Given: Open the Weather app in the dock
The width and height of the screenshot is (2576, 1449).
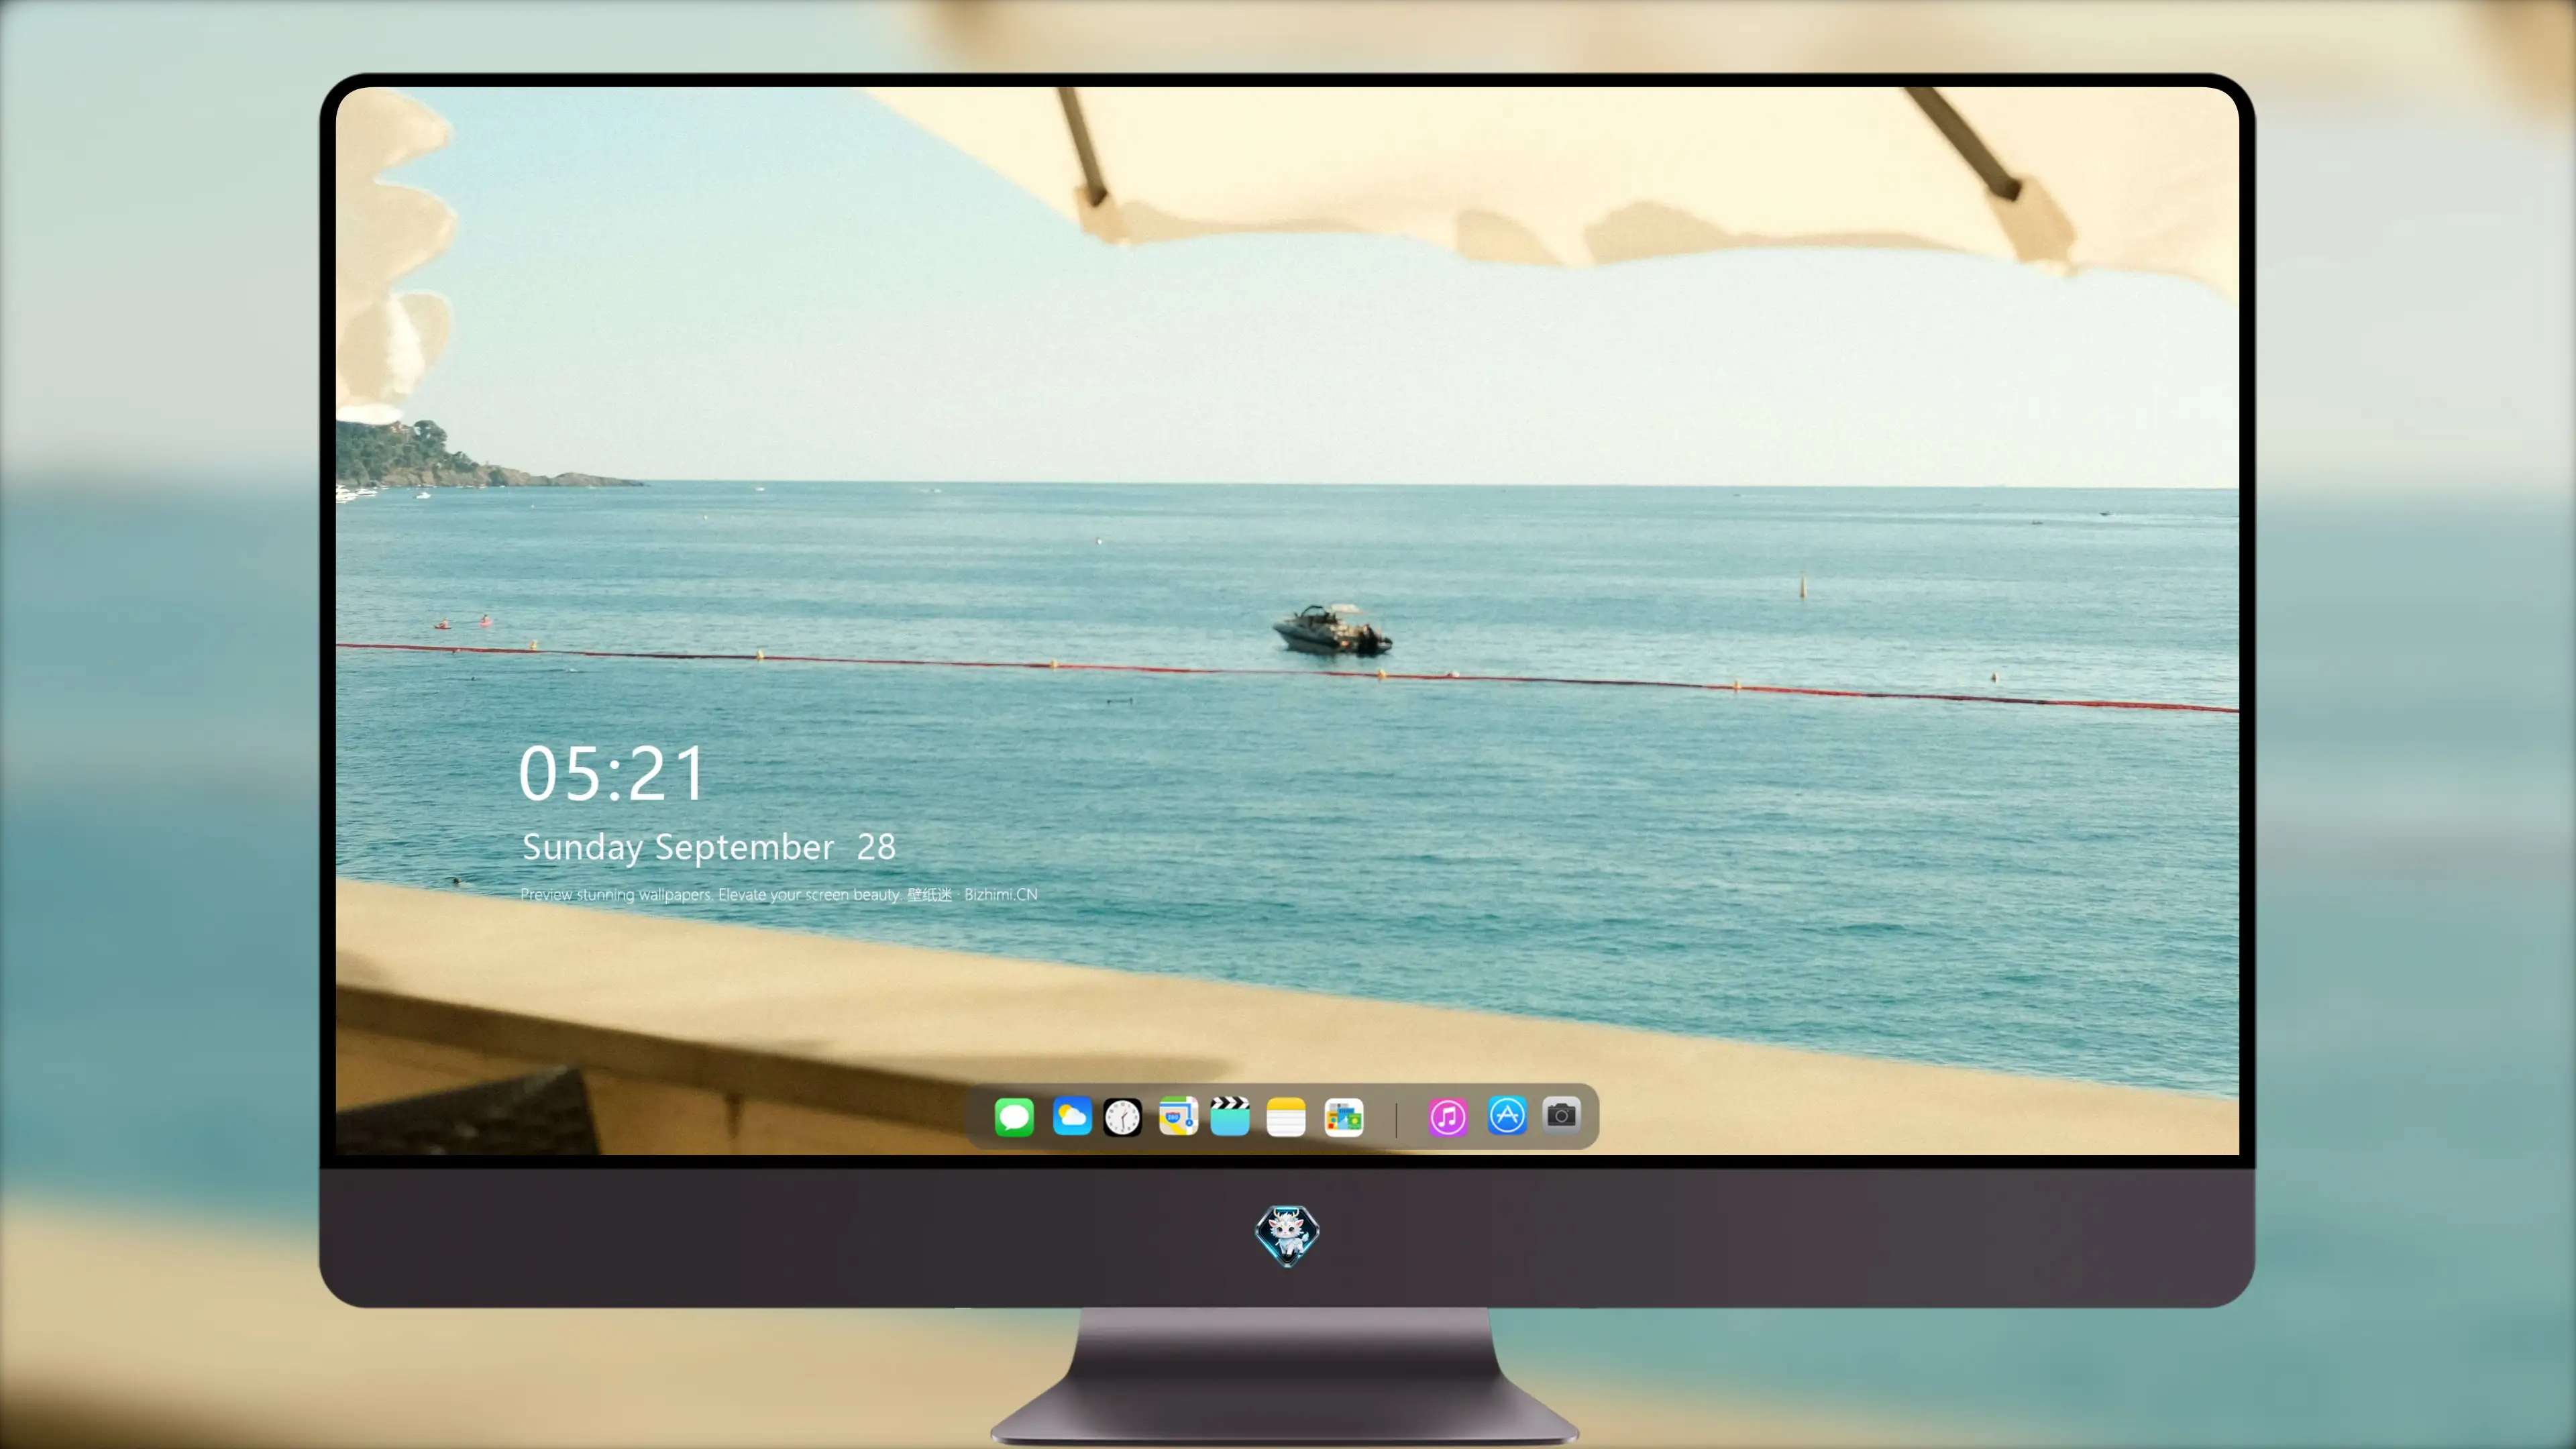Looking at the screenshot, I should tap(1071, 1117).
